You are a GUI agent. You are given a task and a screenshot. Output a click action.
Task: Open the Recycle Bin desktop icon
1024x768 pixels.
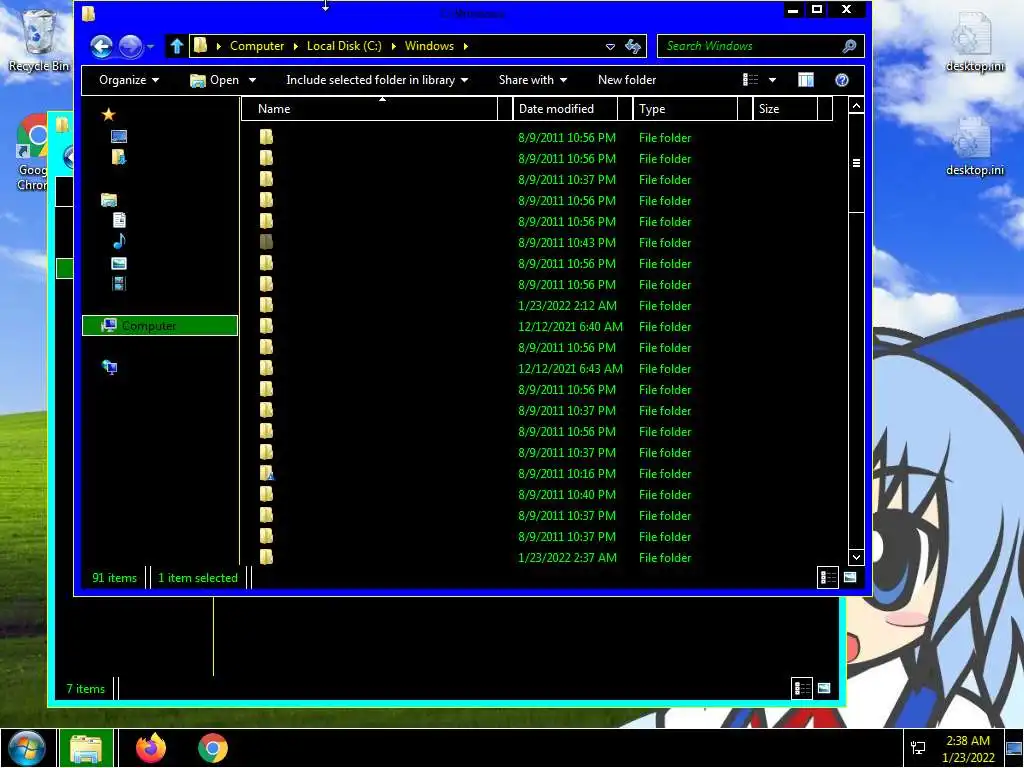coord(38,39)
